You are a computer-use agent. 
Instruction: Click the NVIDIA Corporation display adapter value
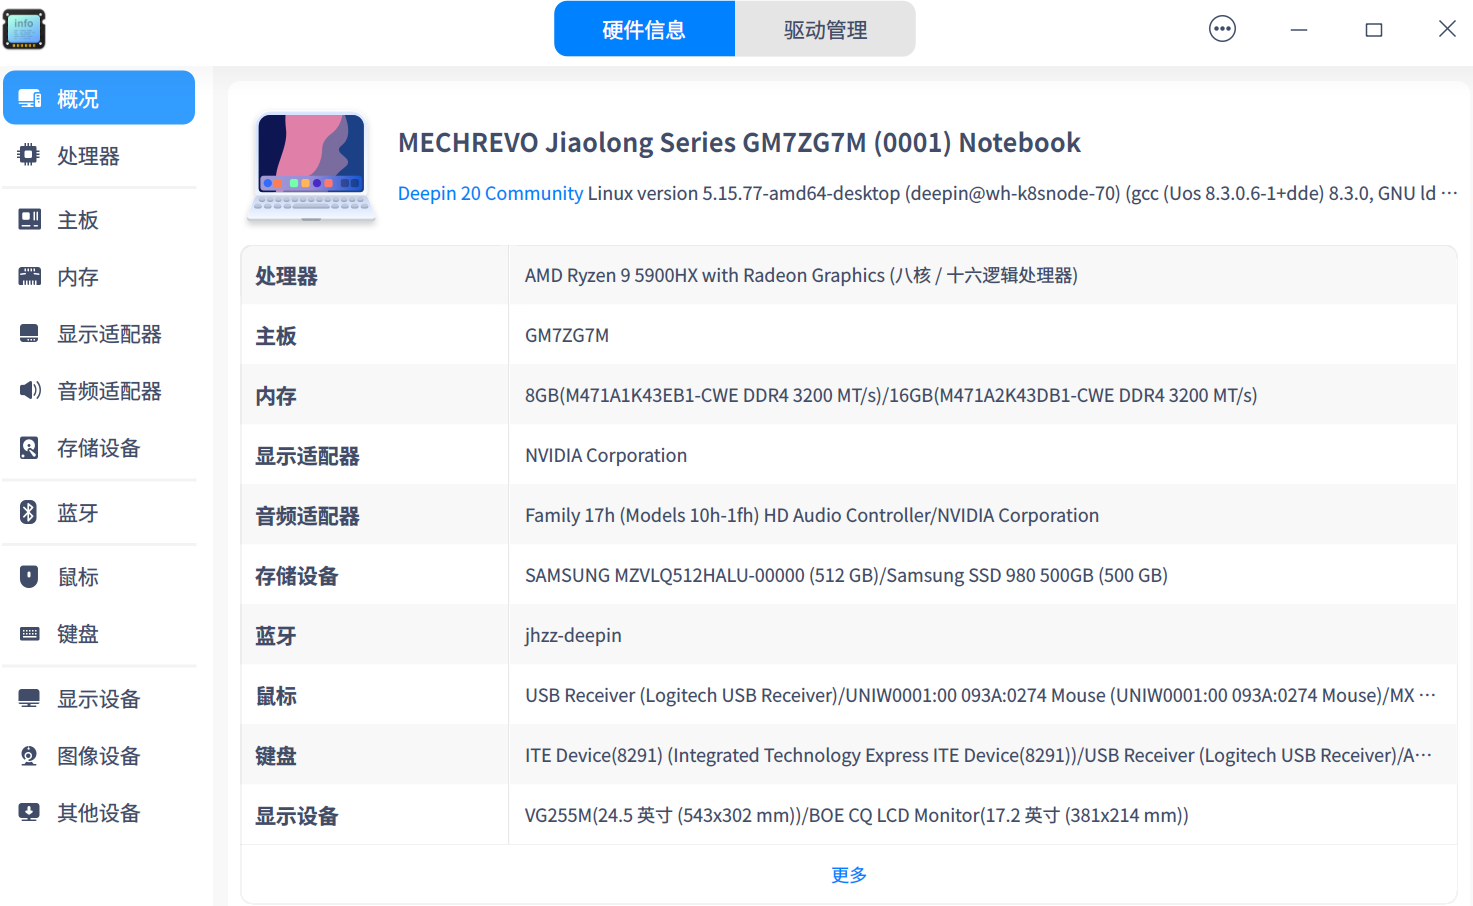tap(606, 455)
